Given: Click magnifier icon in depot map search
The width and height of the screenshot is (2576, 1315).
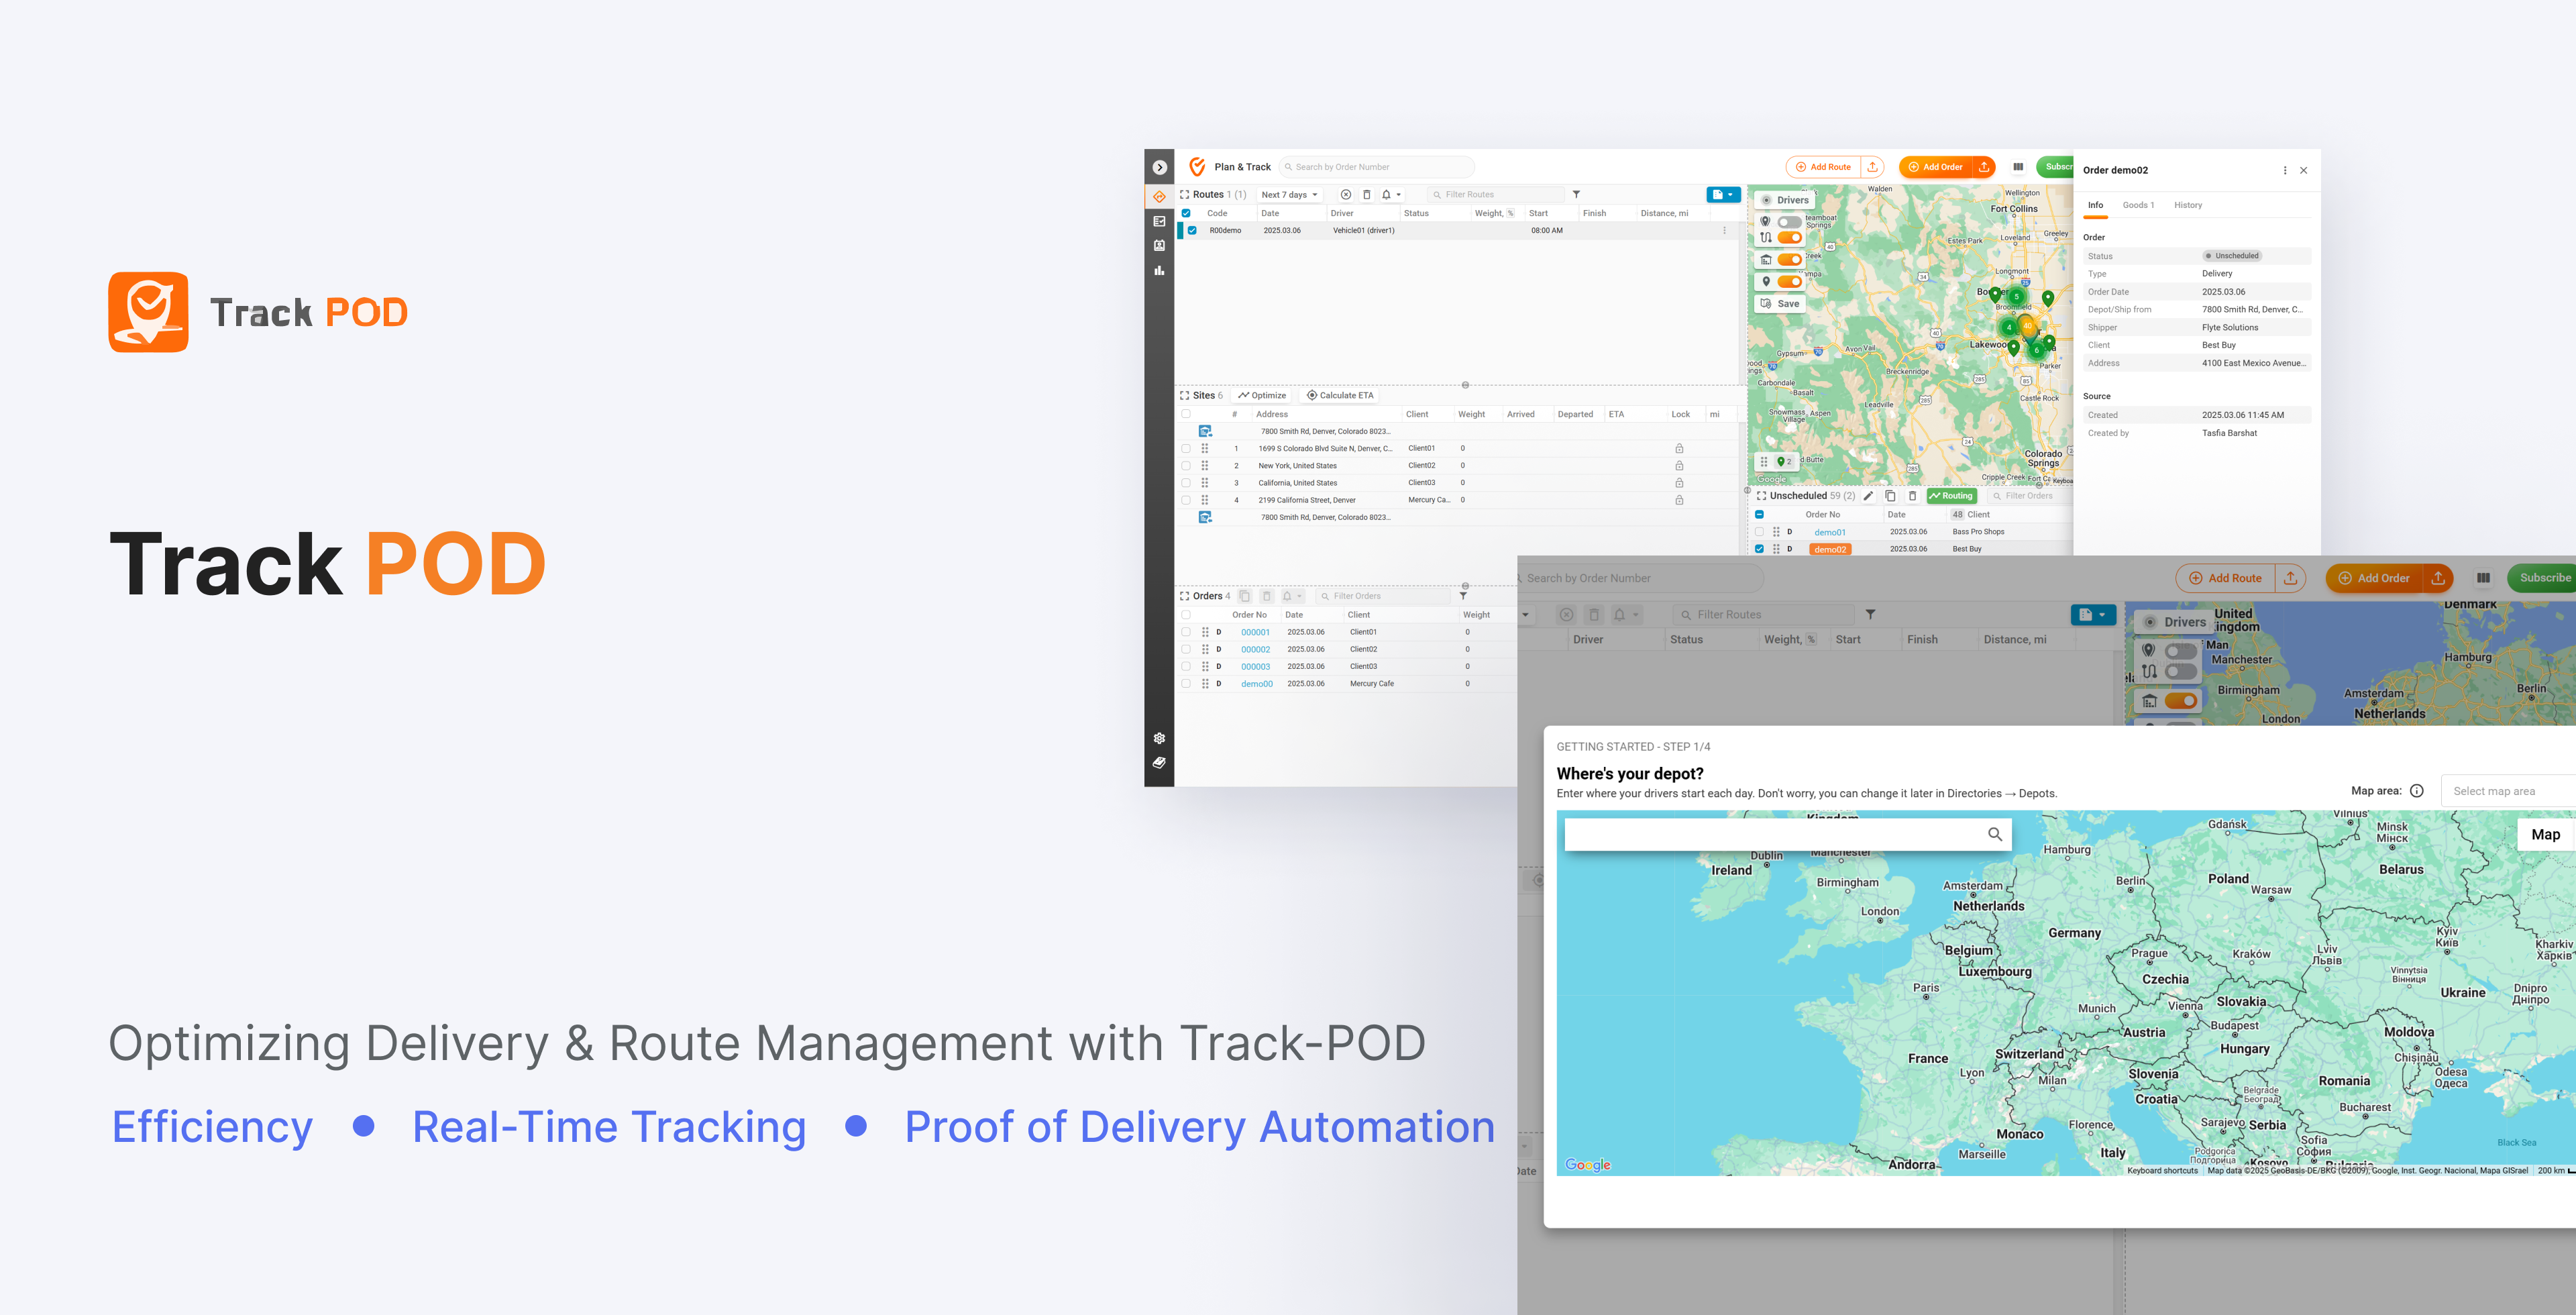Looking at the screenshot, I should pos(1994,834).
